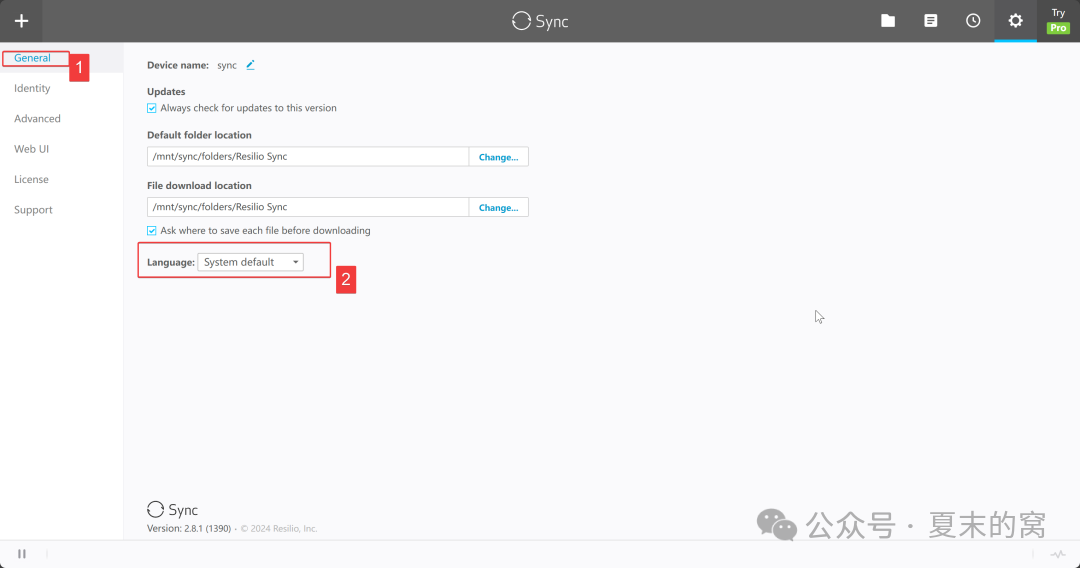The image size is (1080, 568).
Task: Click the Try Pro badge
Action: (1058, 21)
